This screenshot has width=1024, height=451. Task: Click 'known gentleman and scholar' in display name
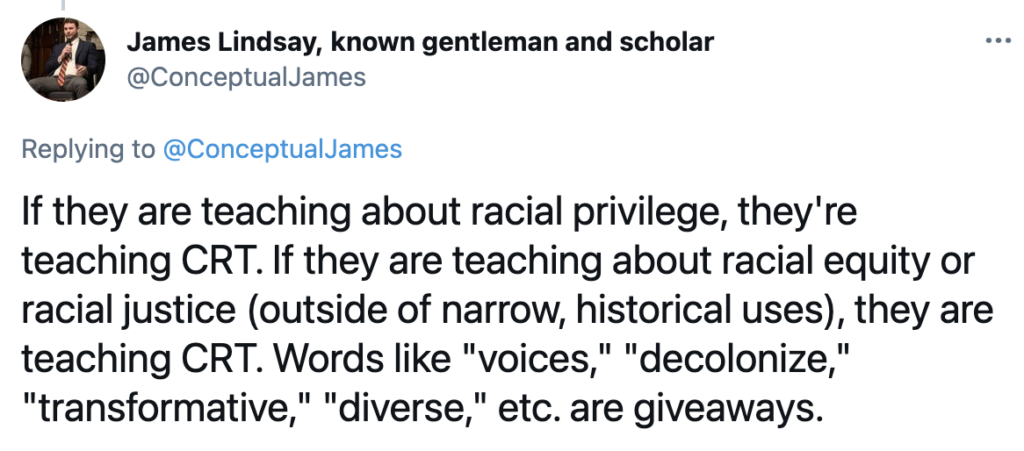pyautogui.click(x=522, y=42)
